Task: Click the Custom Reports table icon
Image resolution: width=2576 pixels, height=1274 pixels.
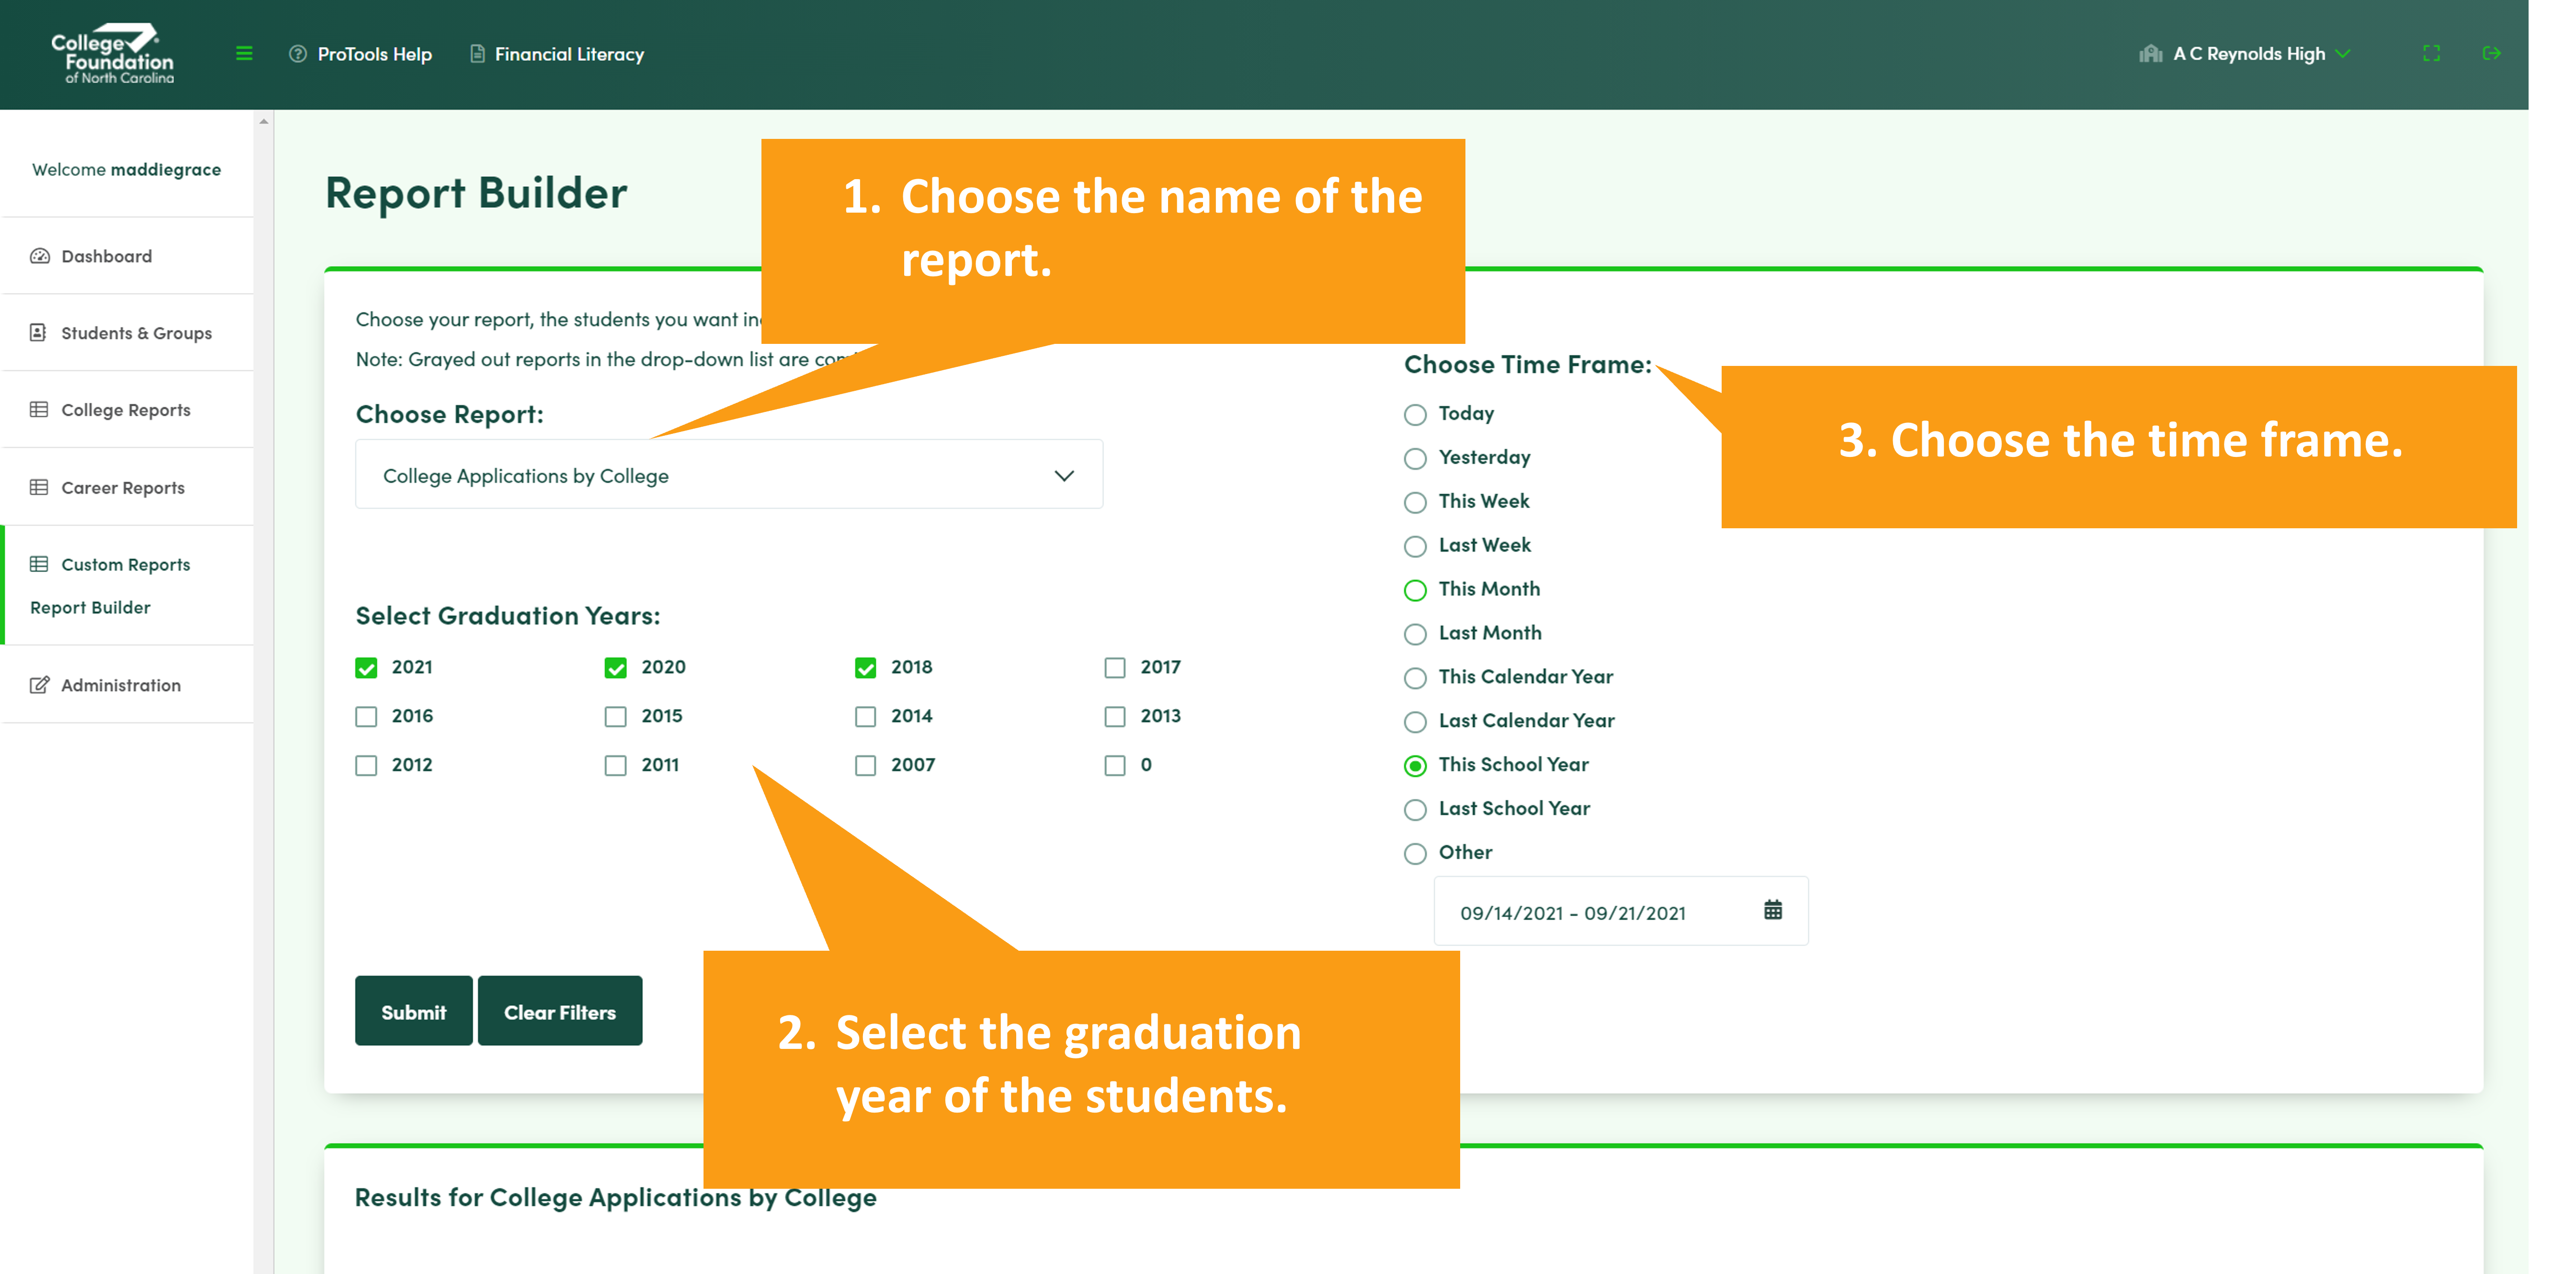Action: [39, 565]
